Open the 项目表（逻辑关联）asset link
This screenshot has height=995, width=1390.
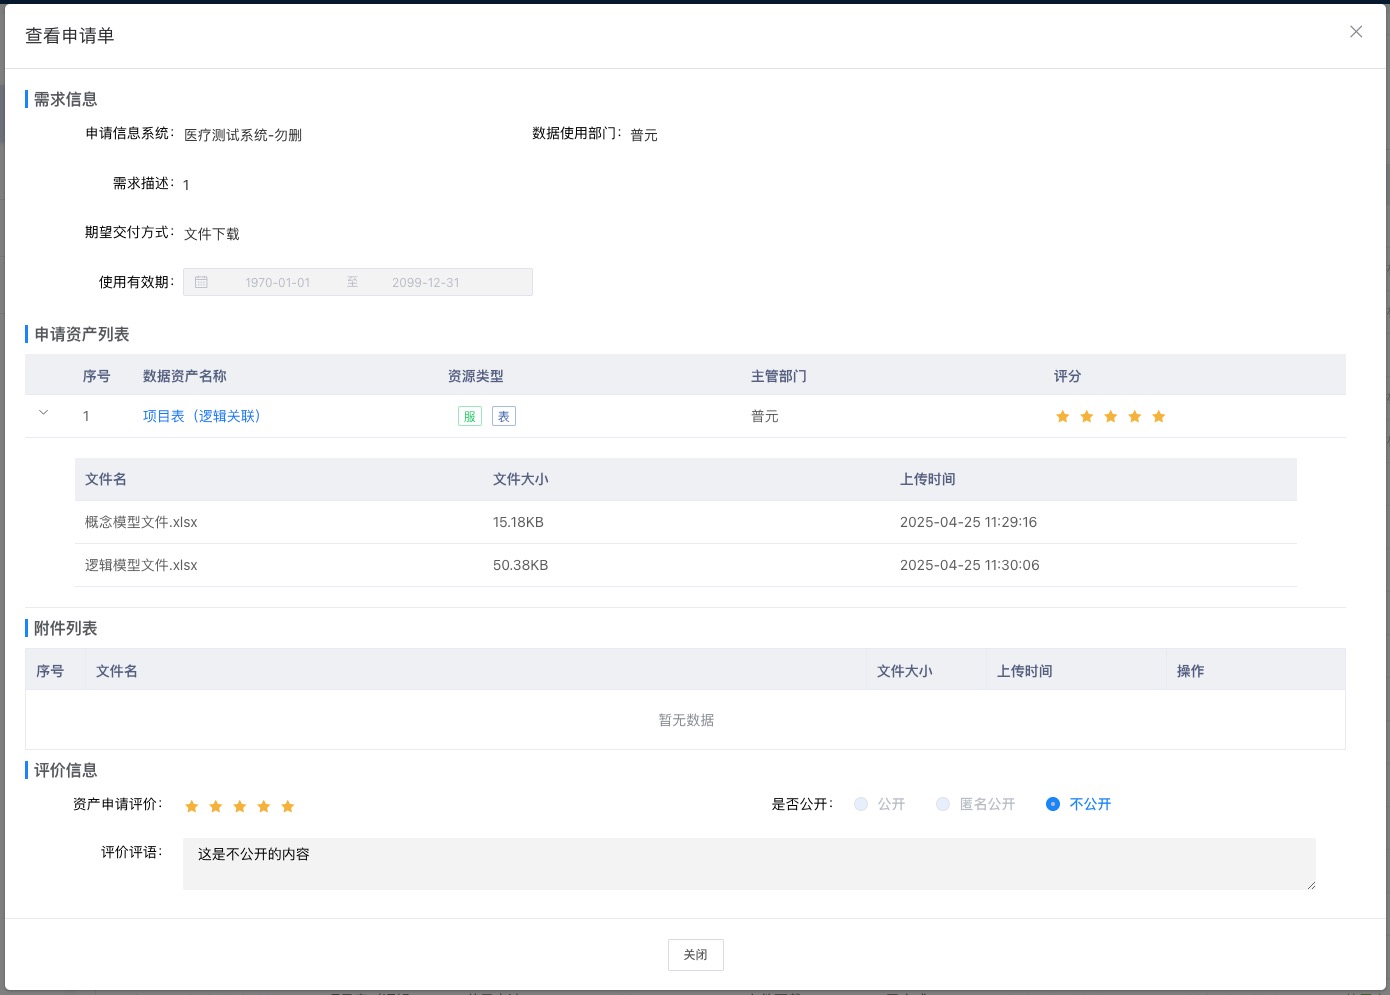click(201, 416)
